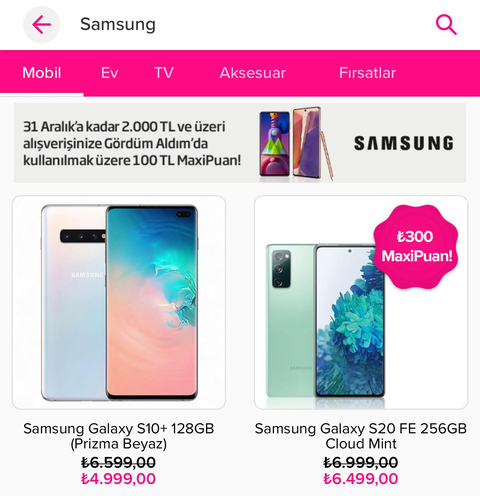Open the 100 TL MaxiPuan promo banner

[x=240, y=143]
